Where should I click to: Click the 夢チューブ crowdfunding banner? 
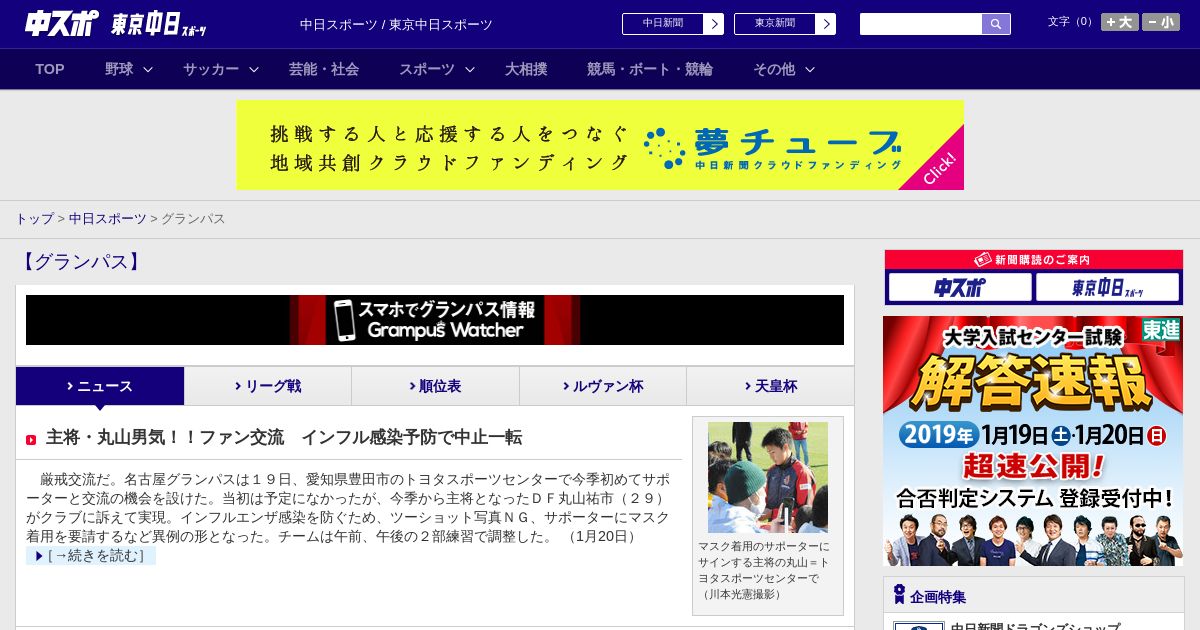pyautogui.click(x=600, y=145)
